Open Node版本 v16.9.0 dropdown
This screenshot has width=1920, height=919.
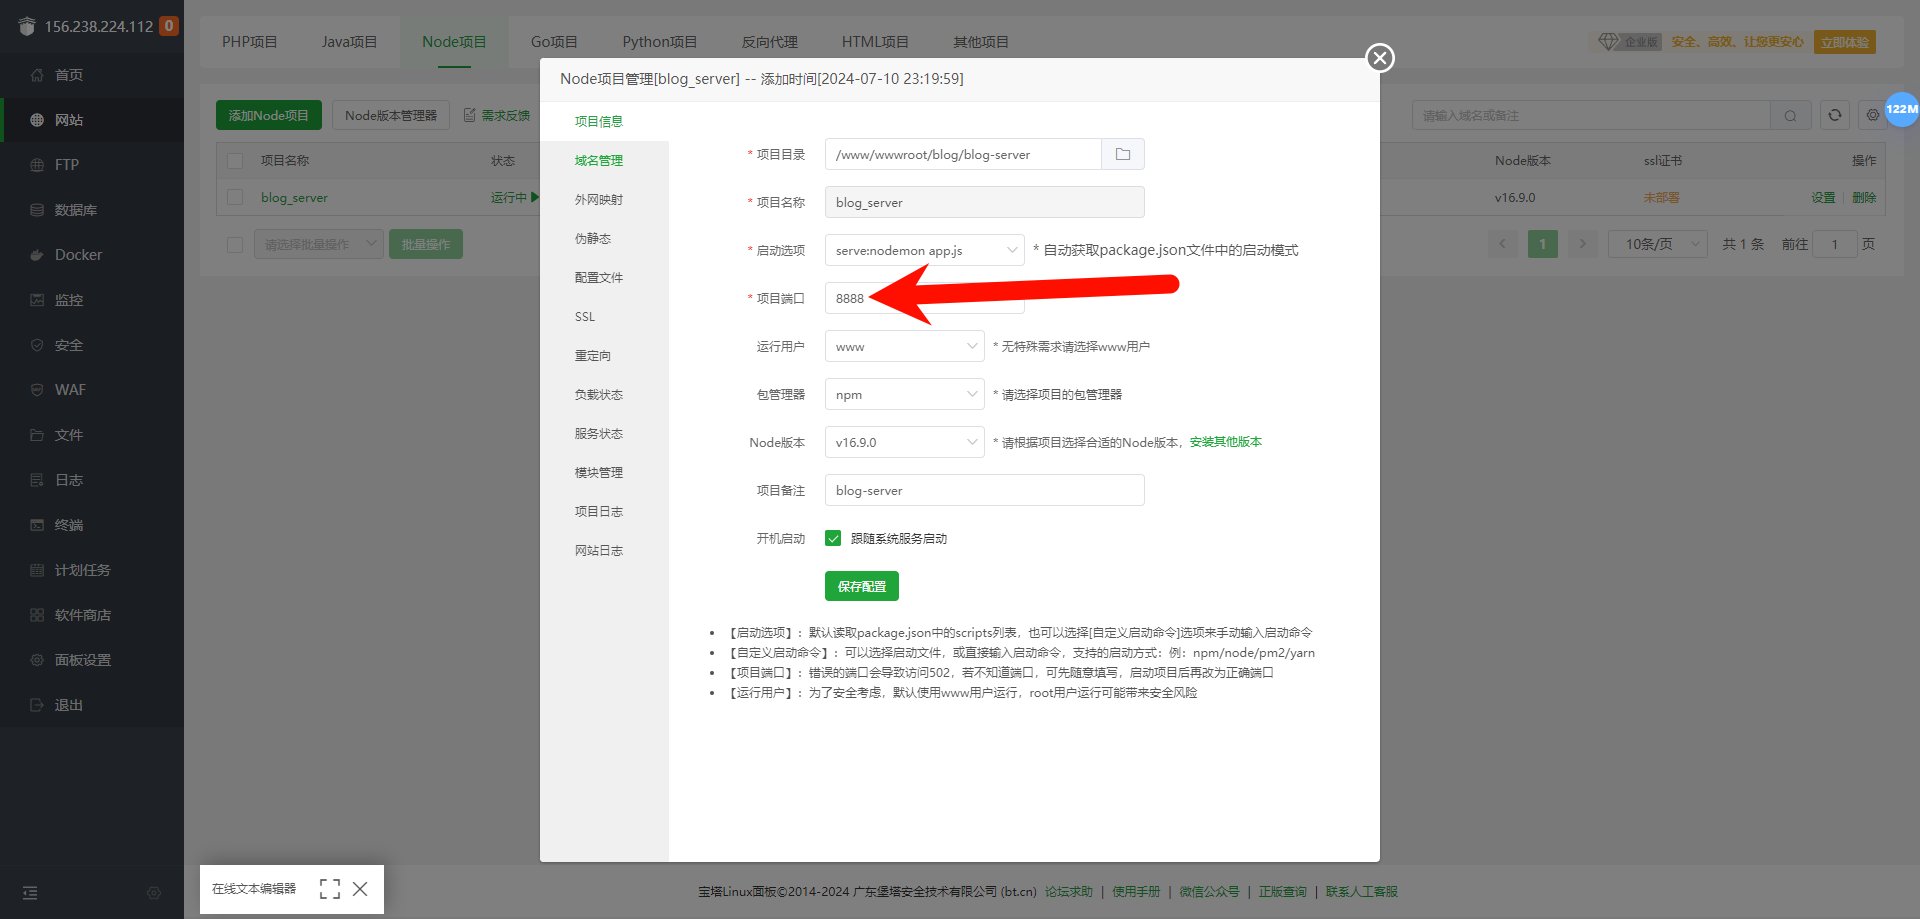tap(905, 442)
